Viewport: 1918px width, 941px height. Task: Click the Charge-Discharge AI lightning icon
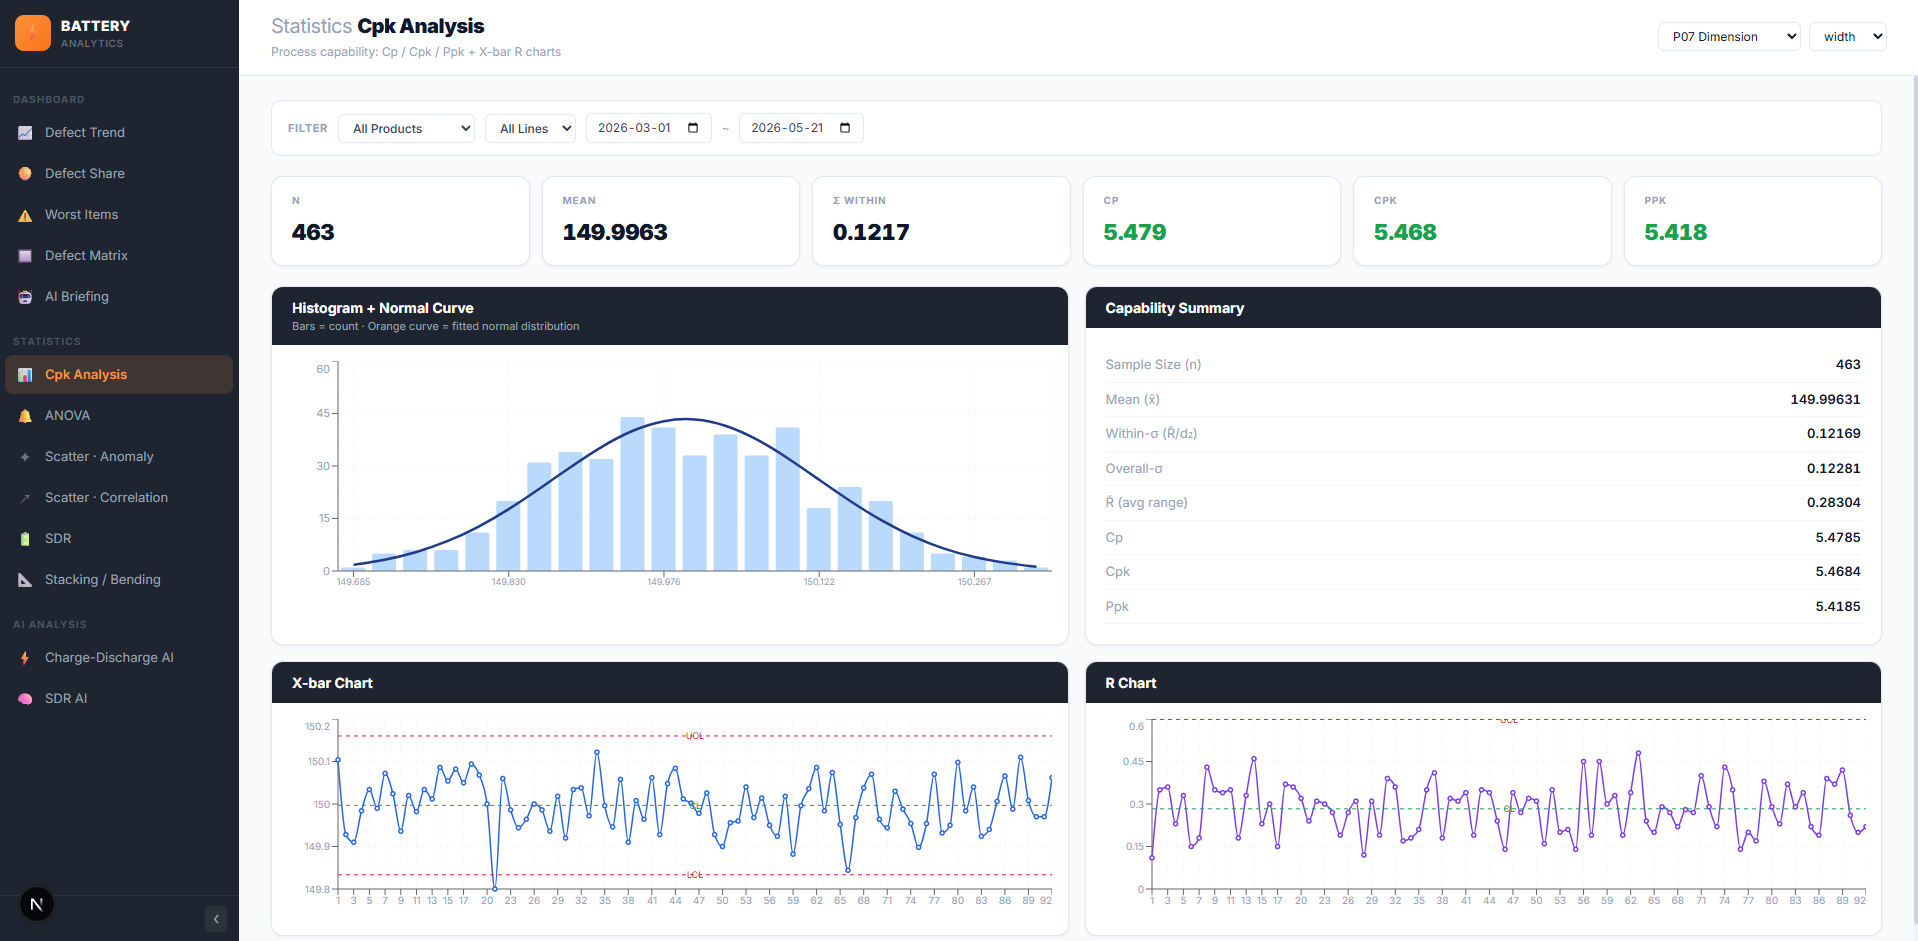click(x=25, y=658)
